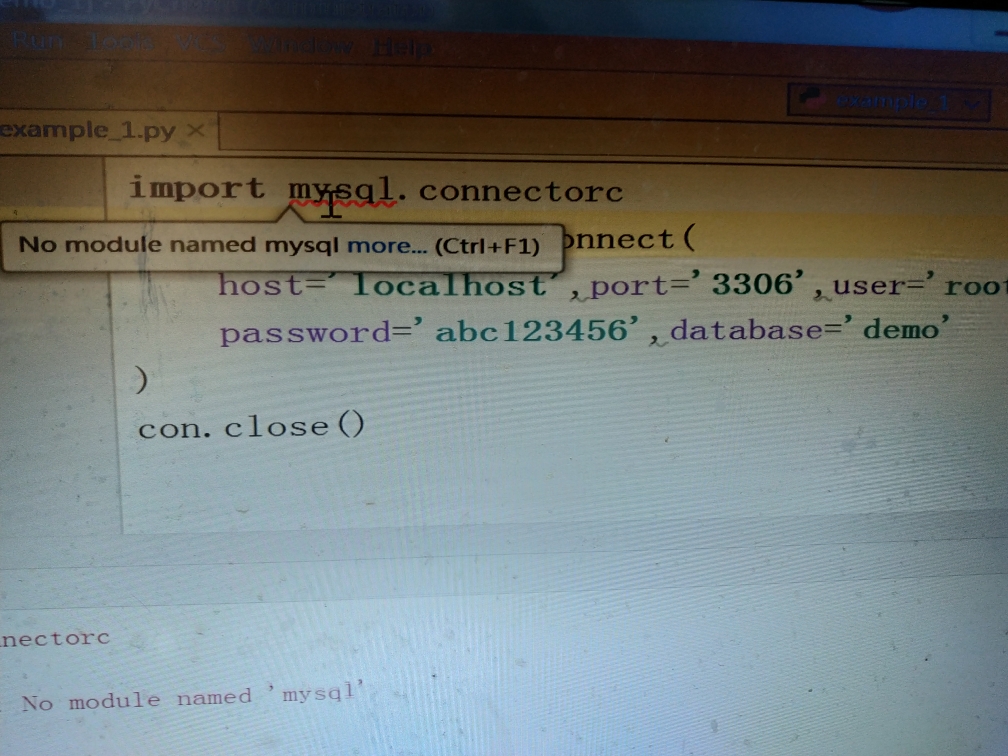Open the Tools menu
The width and height of the screenshot is (1008, 756).
(x=121, y=42)
